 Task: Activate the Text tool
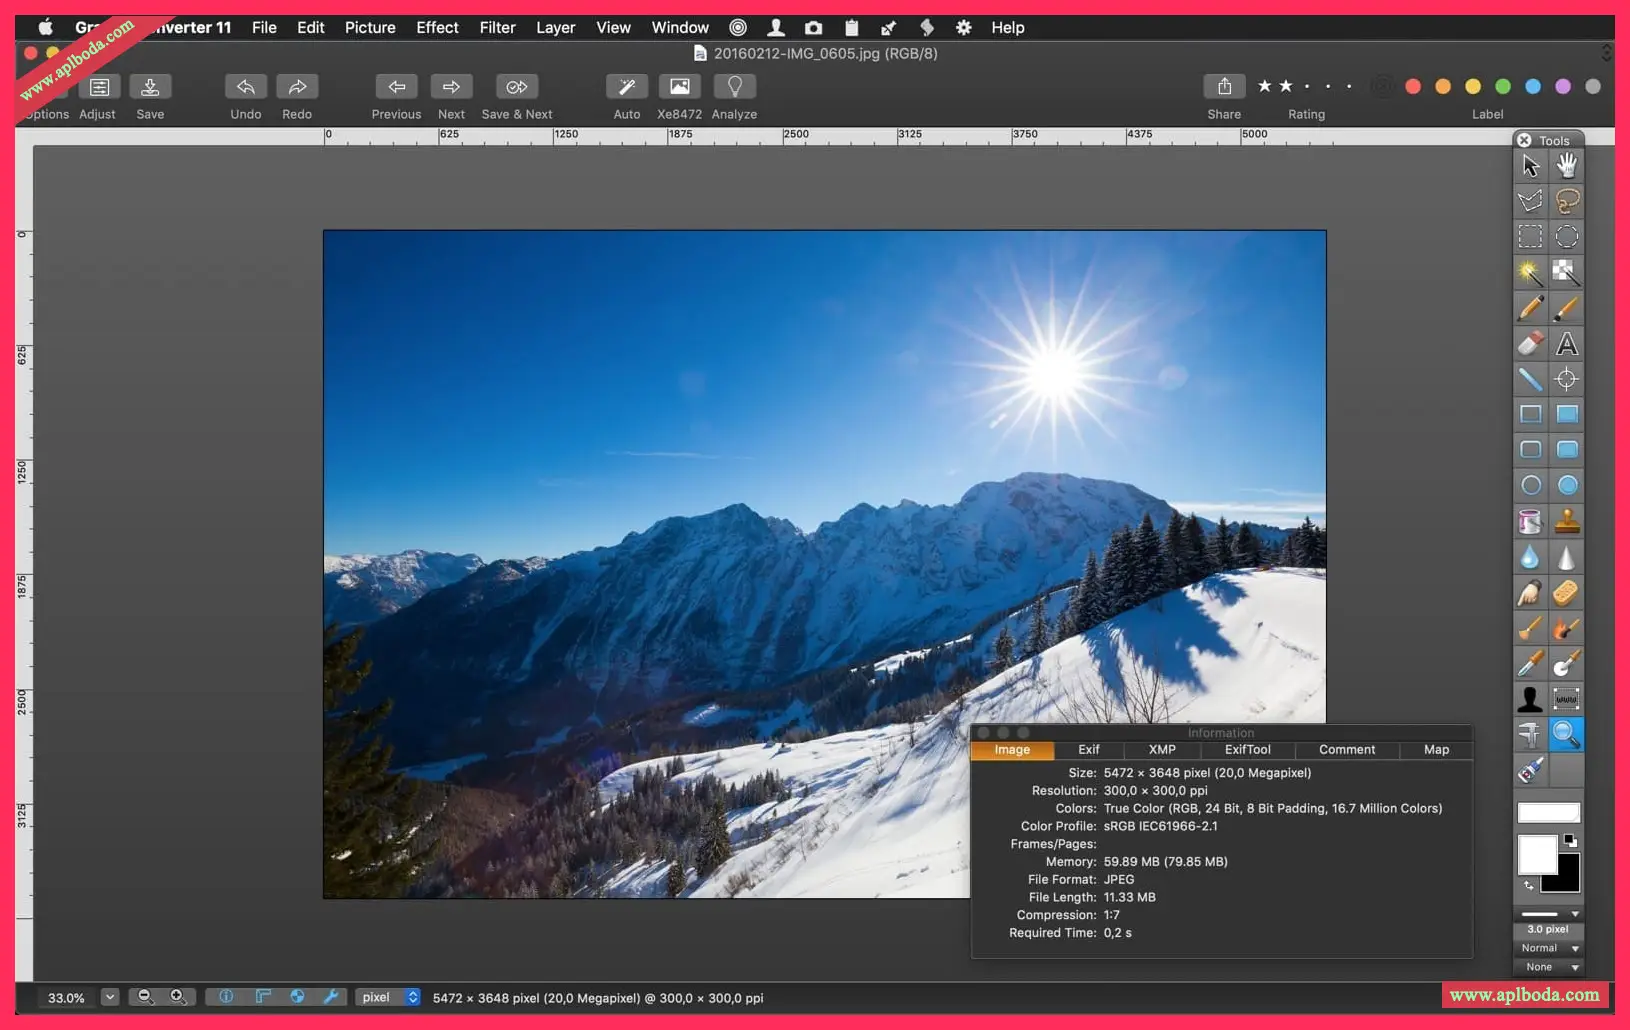pos(1567,344)
